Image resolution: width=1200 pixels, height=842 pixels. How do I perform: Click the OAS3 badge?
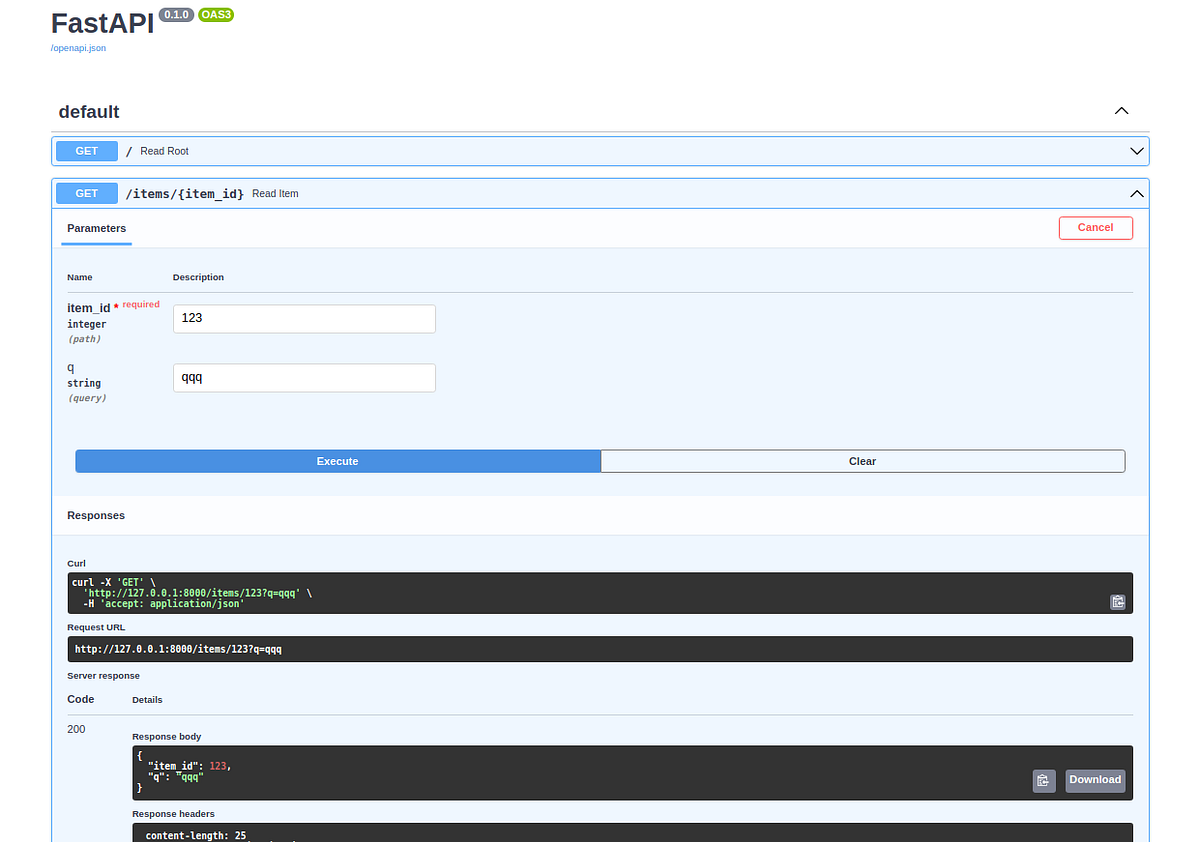215,15
